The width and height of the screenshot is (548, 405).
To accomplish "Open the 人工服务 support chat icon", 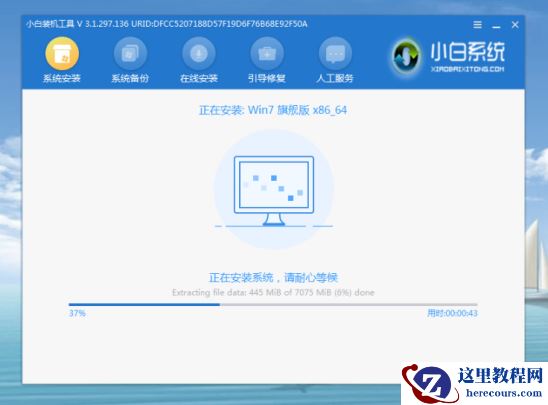I will pos(335,53).
